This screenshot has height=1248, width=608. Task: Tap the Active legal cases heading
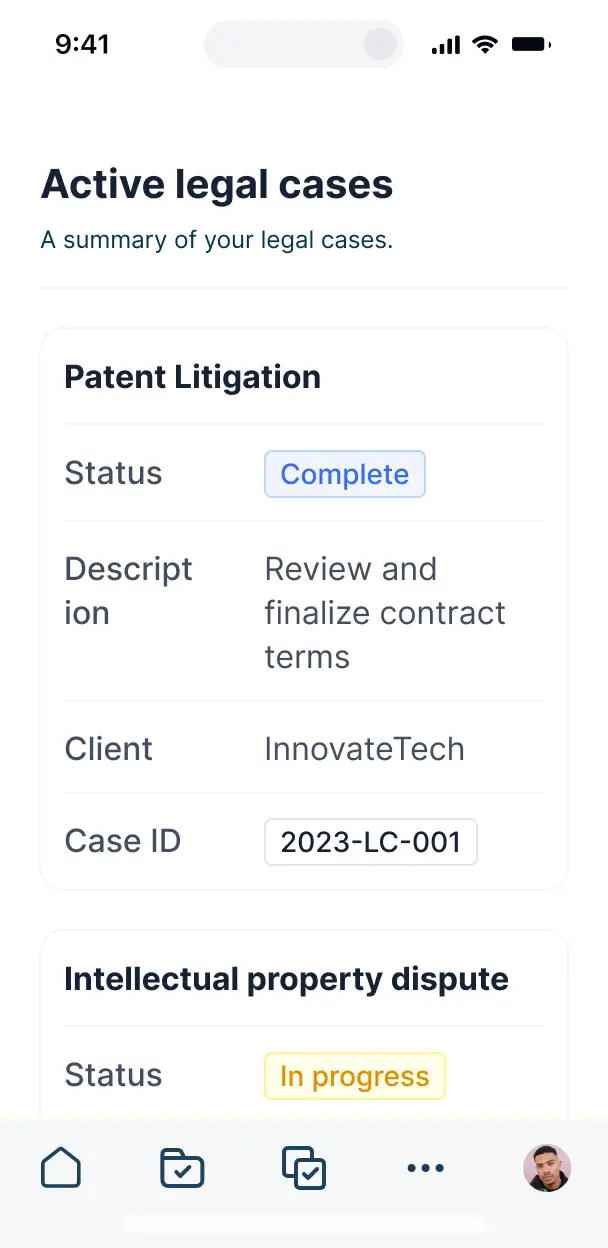(x=217, y=184)
